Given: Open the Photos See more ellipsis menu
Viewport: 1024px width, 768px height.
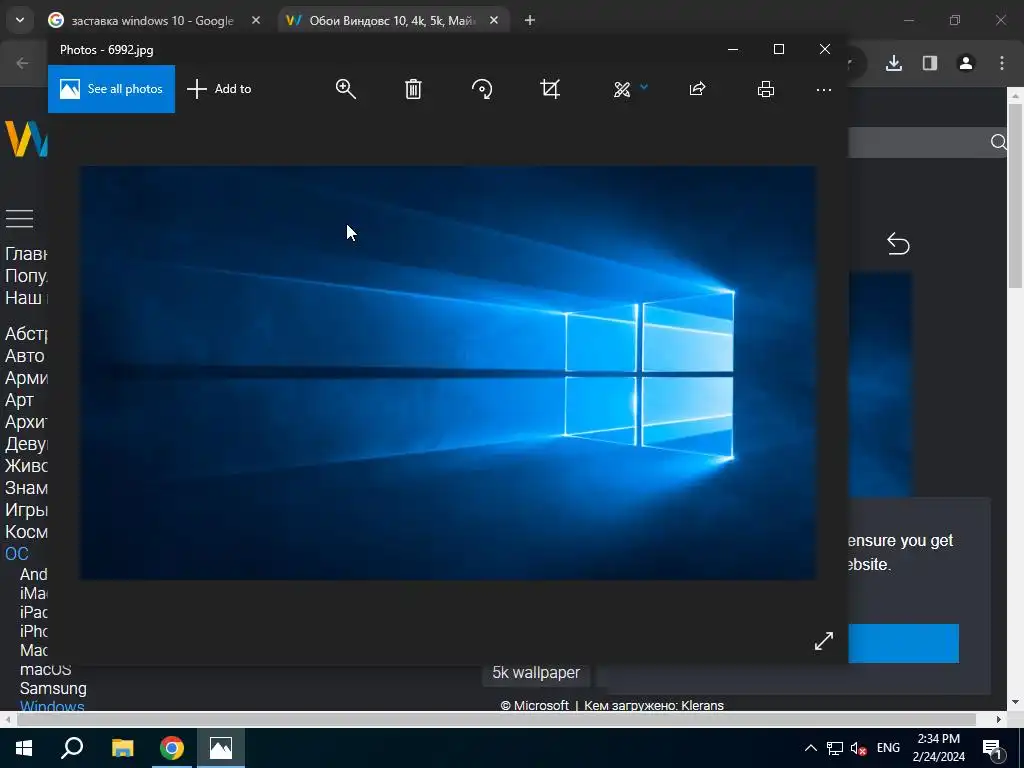Looking at the screenshot, I should coord(824,89).
